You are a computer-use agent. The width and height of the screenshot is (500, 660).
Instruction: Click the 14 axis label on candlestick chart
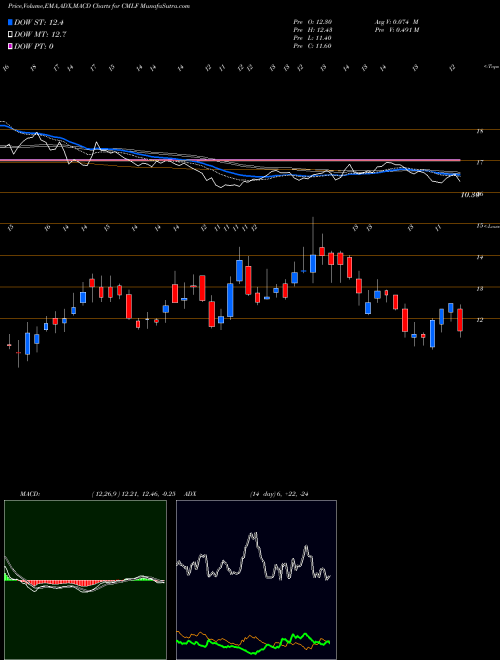click(x=479, y=257)
